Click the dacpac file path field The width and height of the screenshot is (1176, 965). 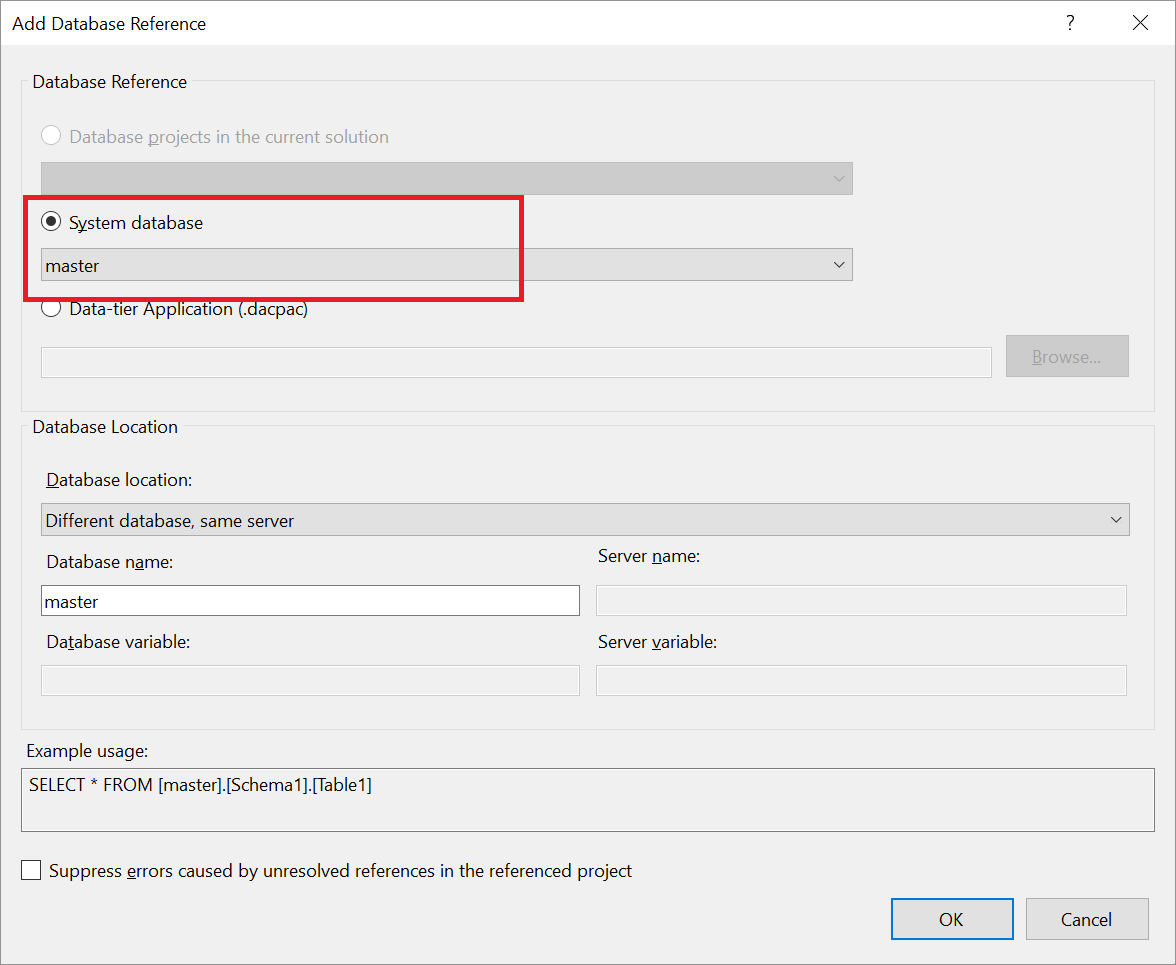(516, 362)
